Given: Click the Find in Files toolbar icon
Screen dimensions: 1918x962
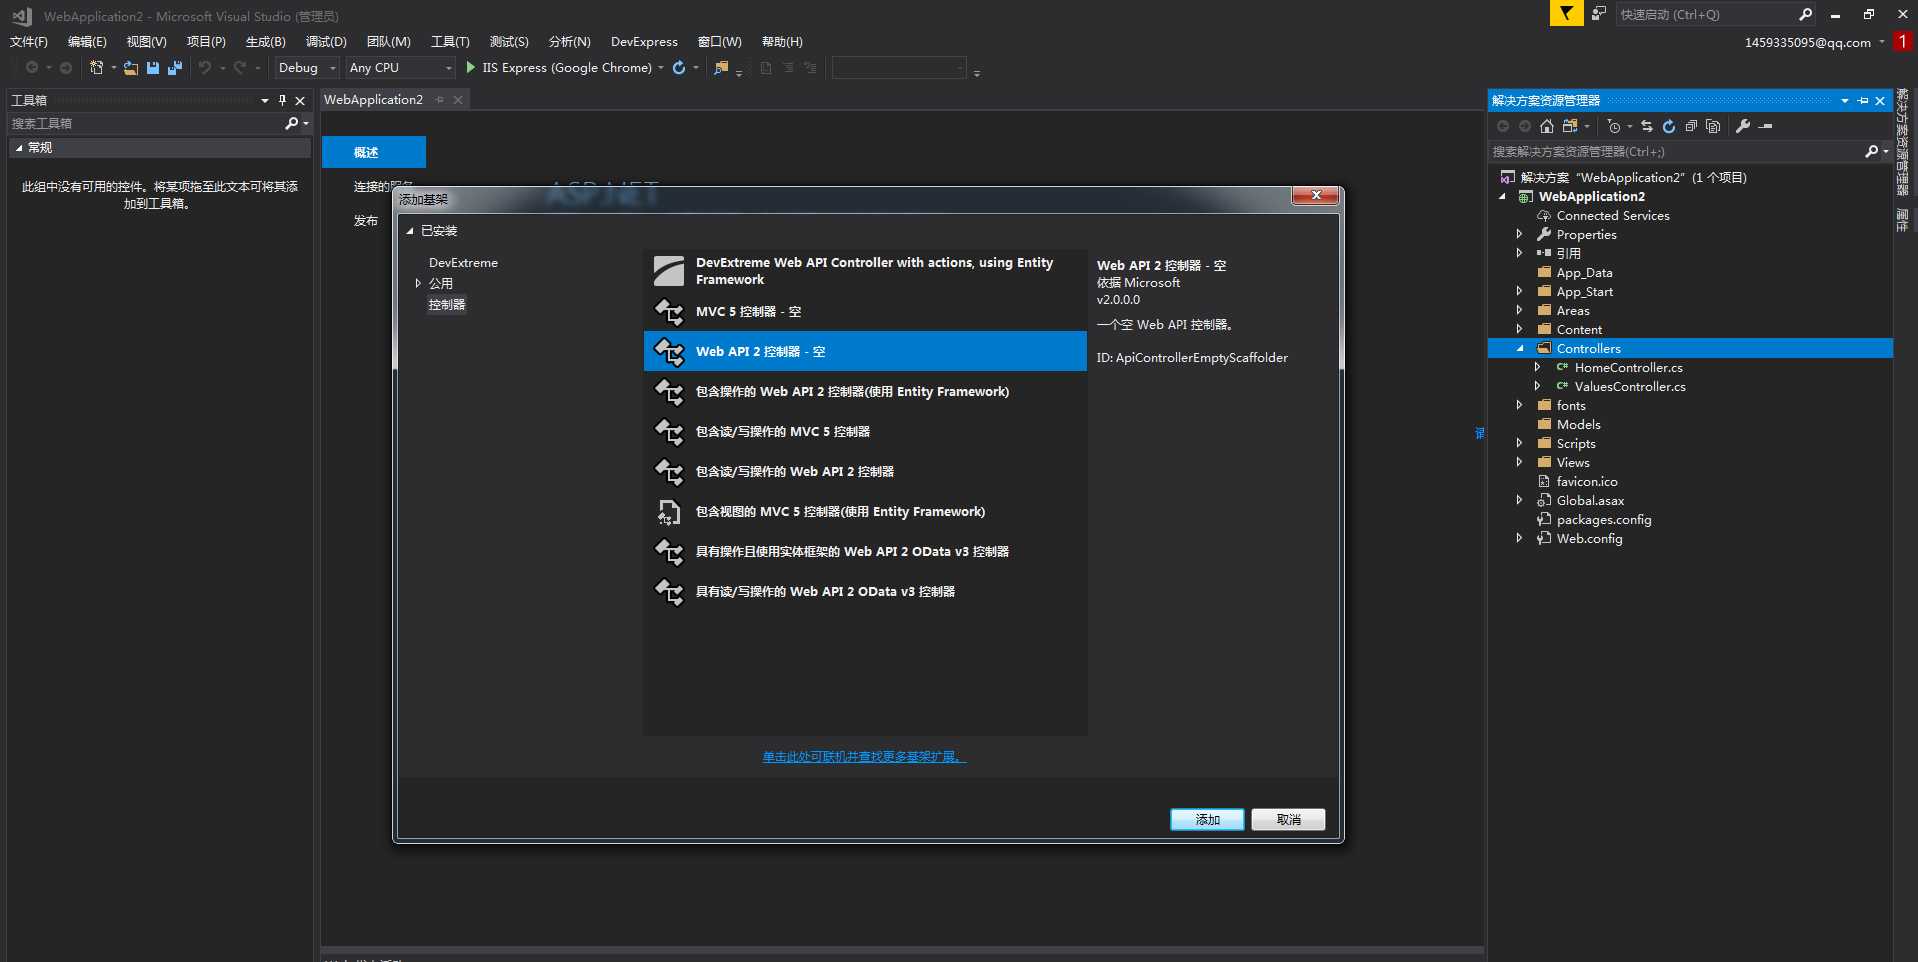Looking at the screenshot, I should 721,68.
